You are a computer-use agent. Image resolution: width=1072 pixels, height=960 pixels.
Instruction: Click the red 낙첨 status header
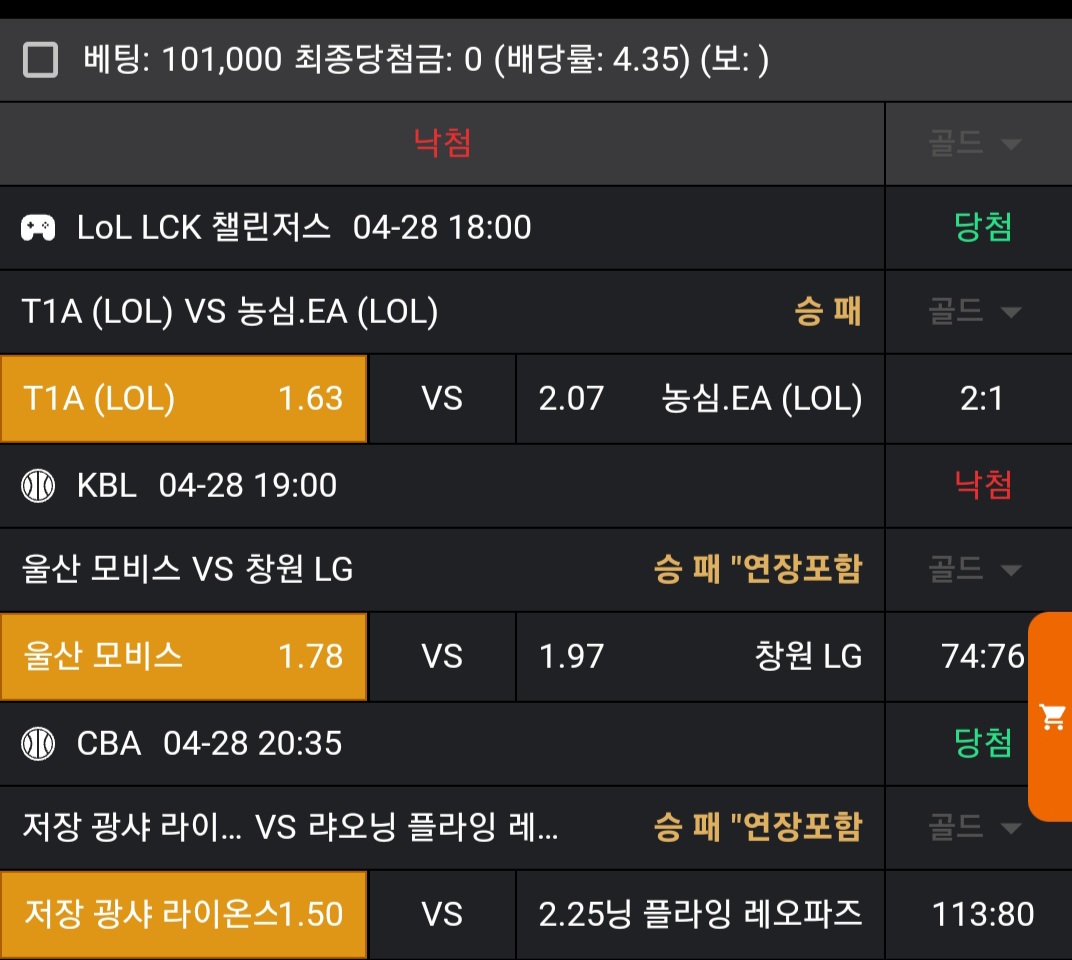pos(442,144)
